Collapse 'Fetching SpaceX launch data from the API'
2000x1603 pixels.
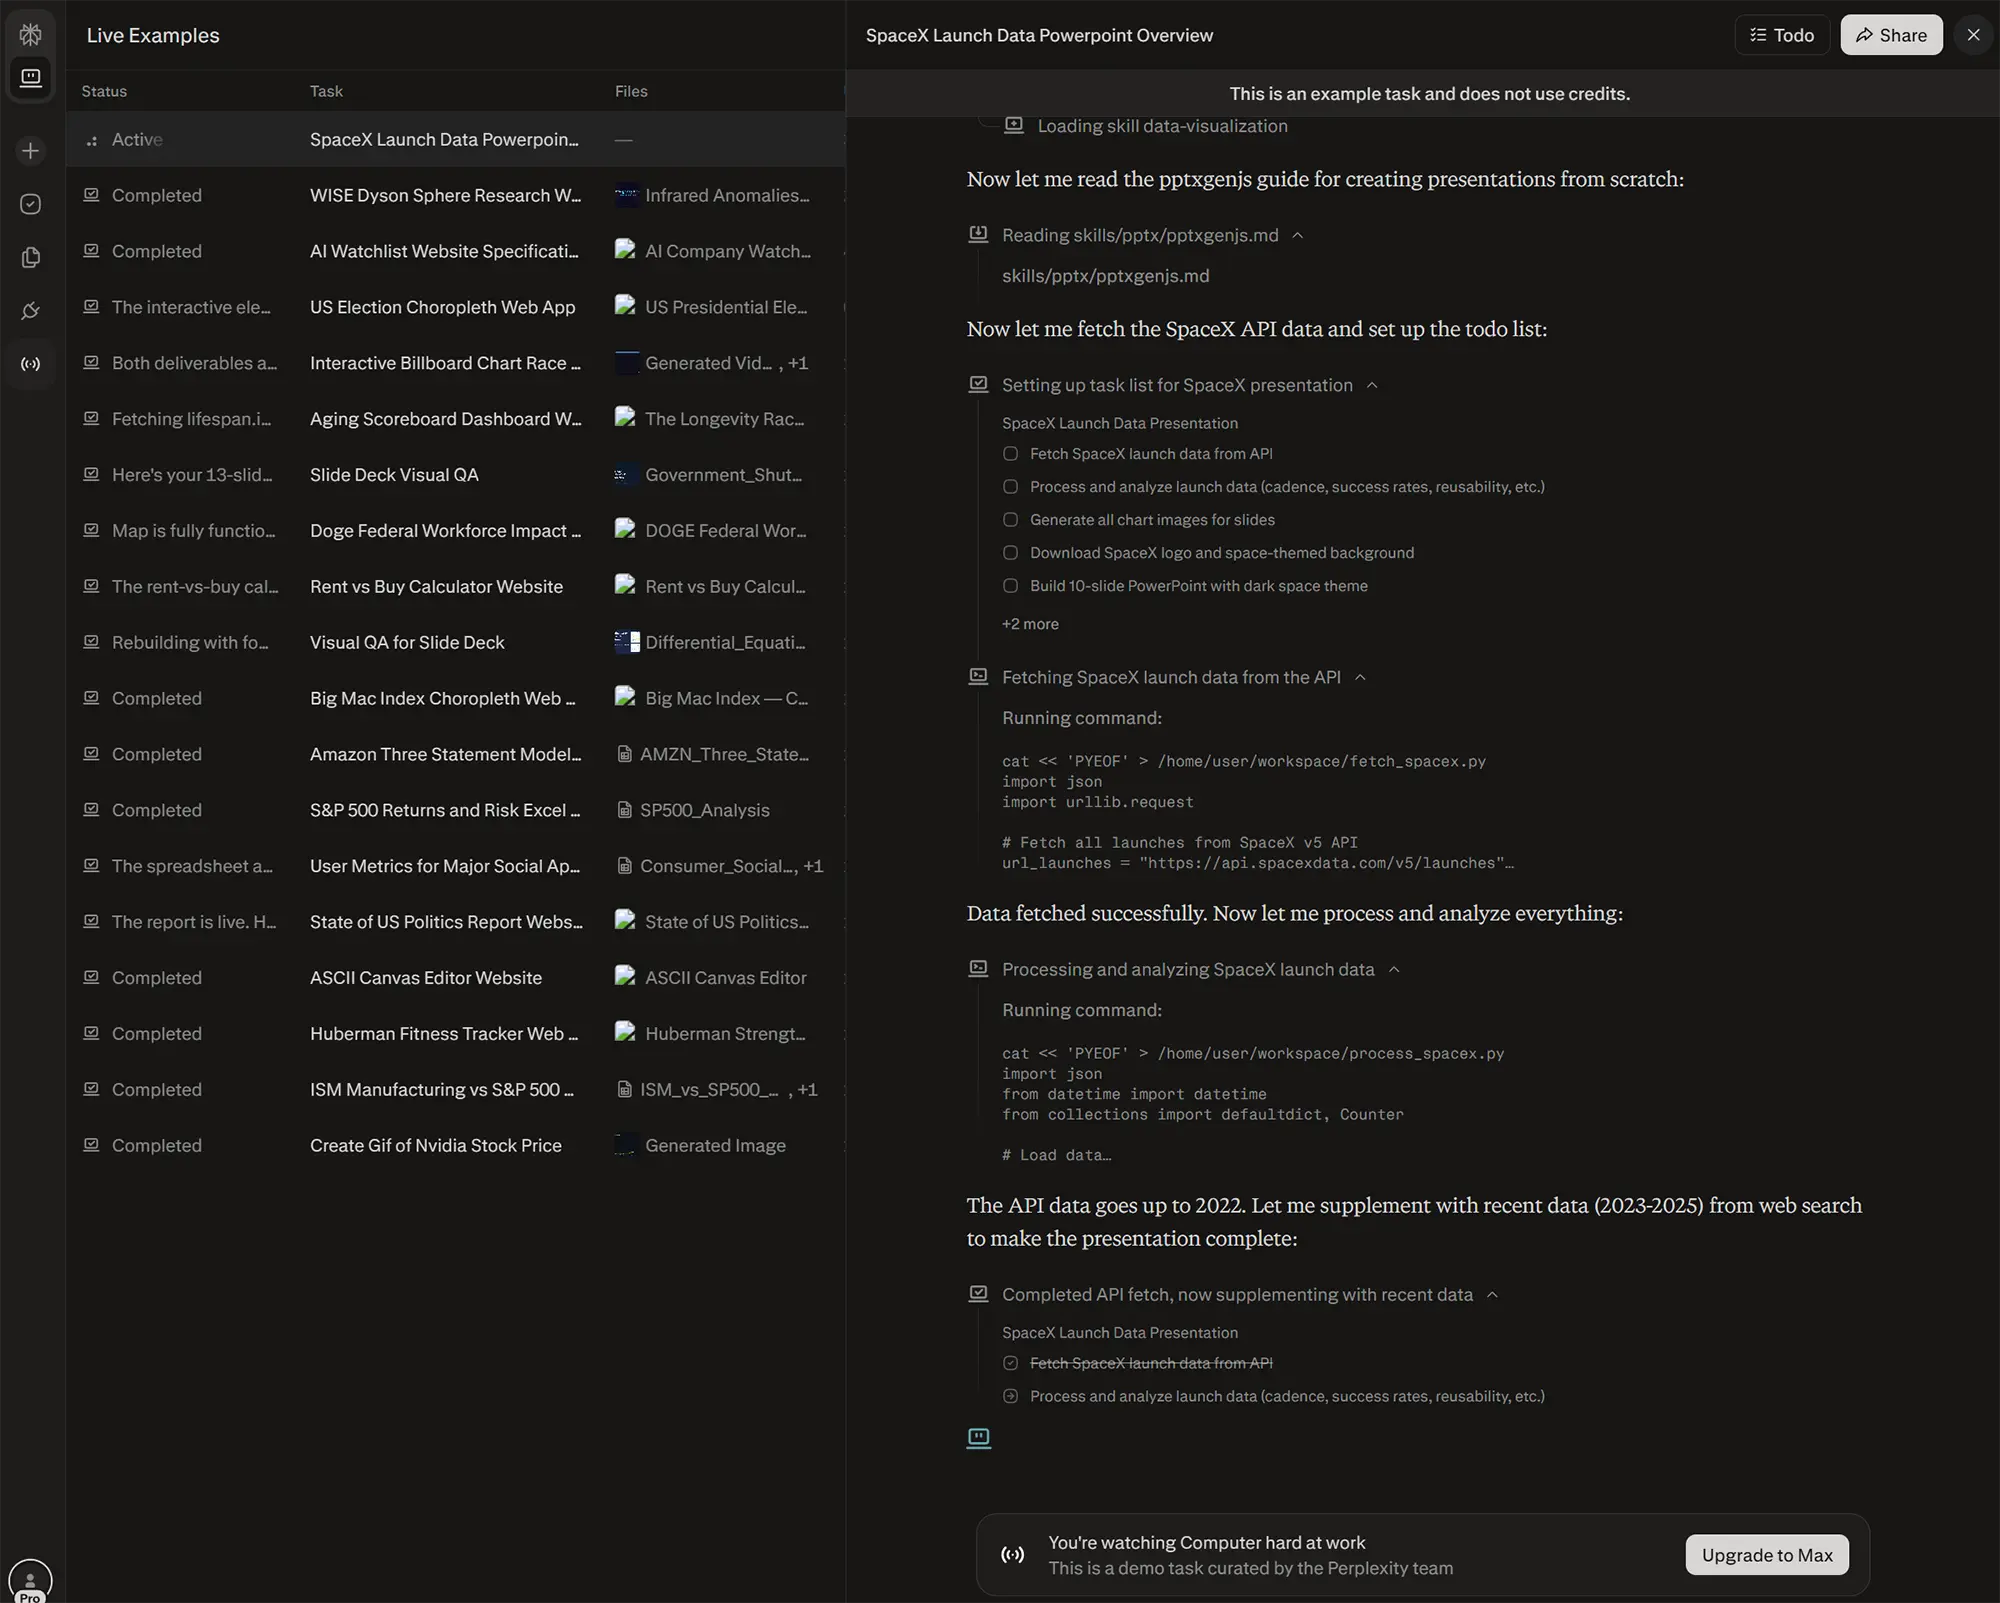pos(1359,677)
